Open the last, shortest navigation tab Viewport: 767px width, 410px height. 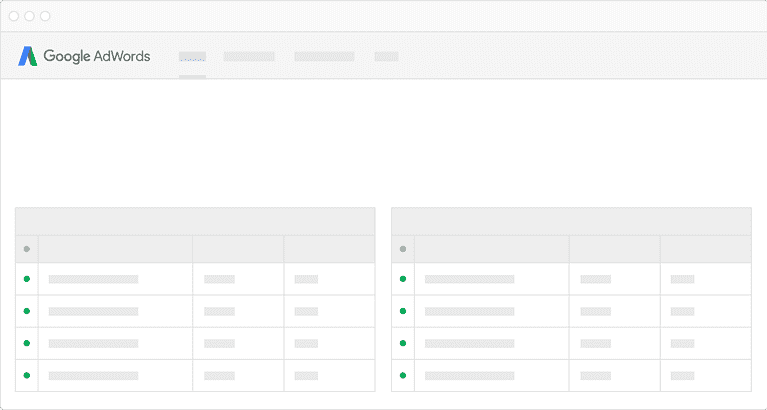tap(386, 57)
